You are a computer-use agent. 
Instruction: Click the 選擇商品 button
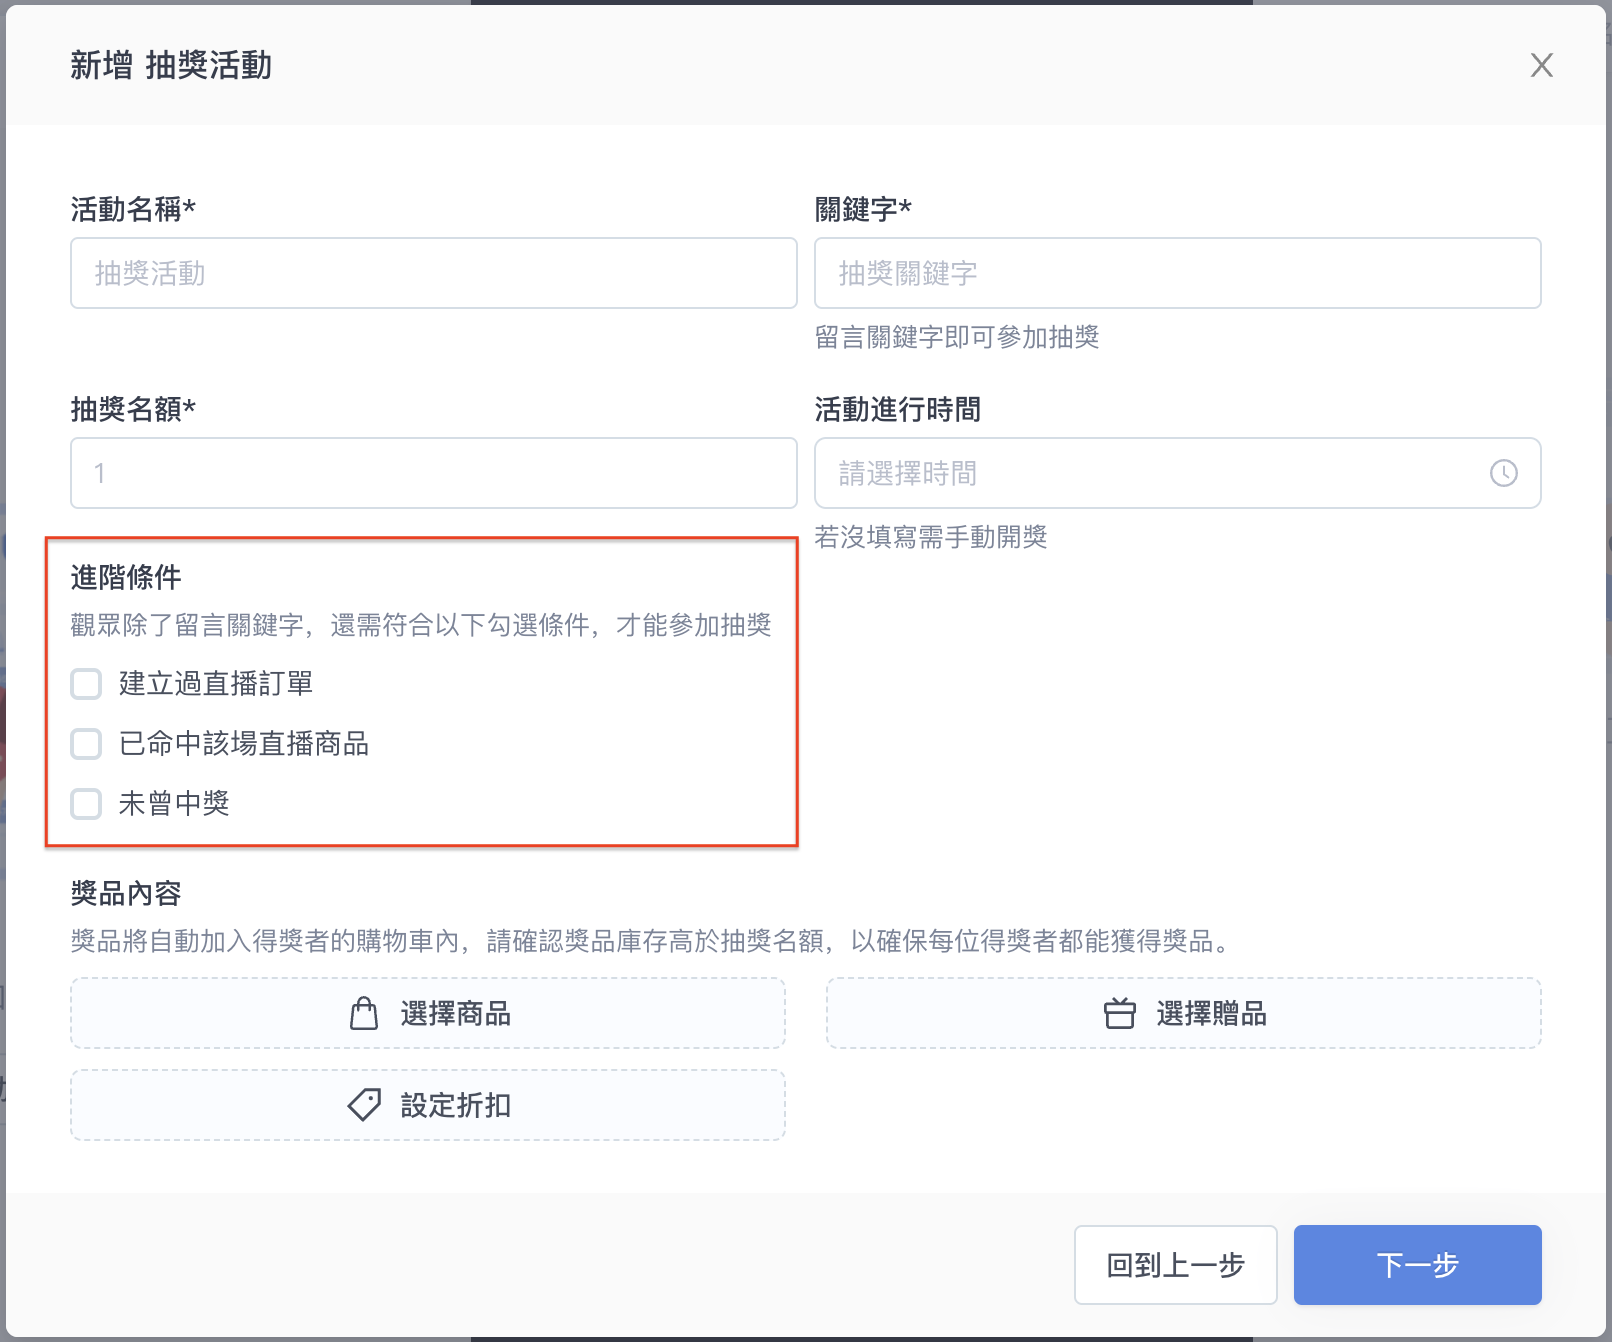[x=428, y=1013]
